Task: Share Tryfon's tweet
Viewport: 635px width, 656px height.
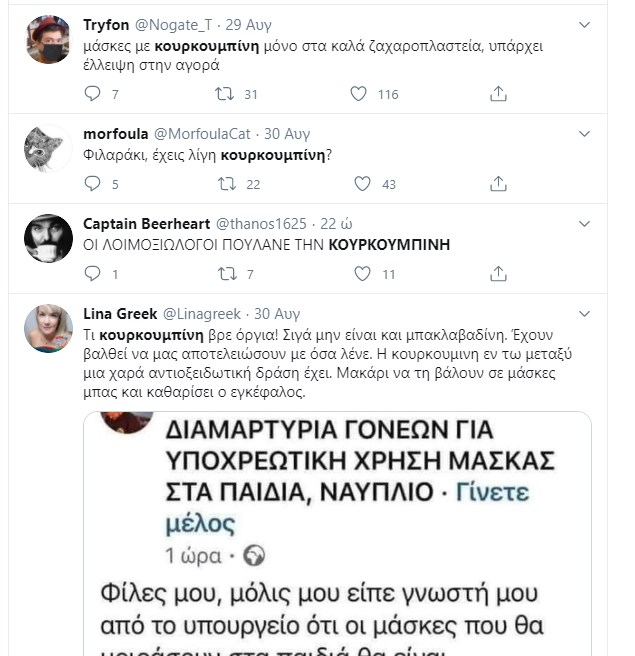Action: pyautogui.click(x=497, y=94)
